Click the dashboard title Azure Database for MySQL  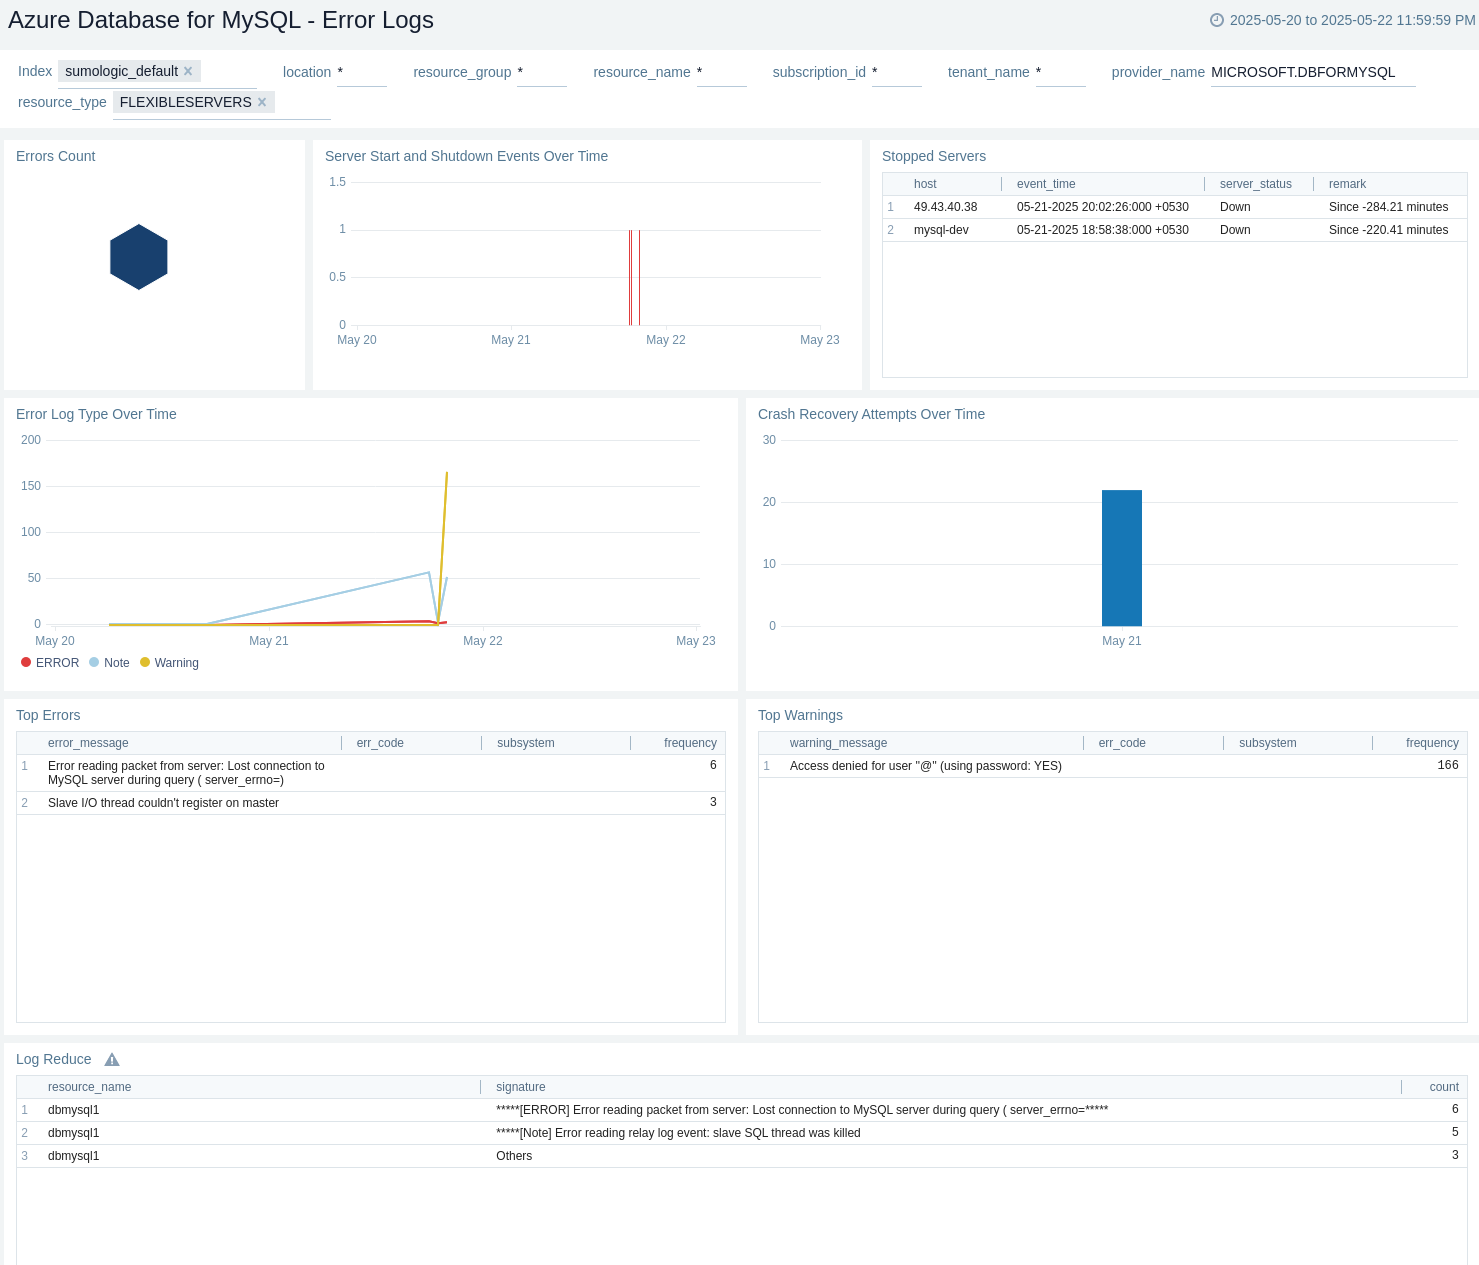click(x=221, y=20)
